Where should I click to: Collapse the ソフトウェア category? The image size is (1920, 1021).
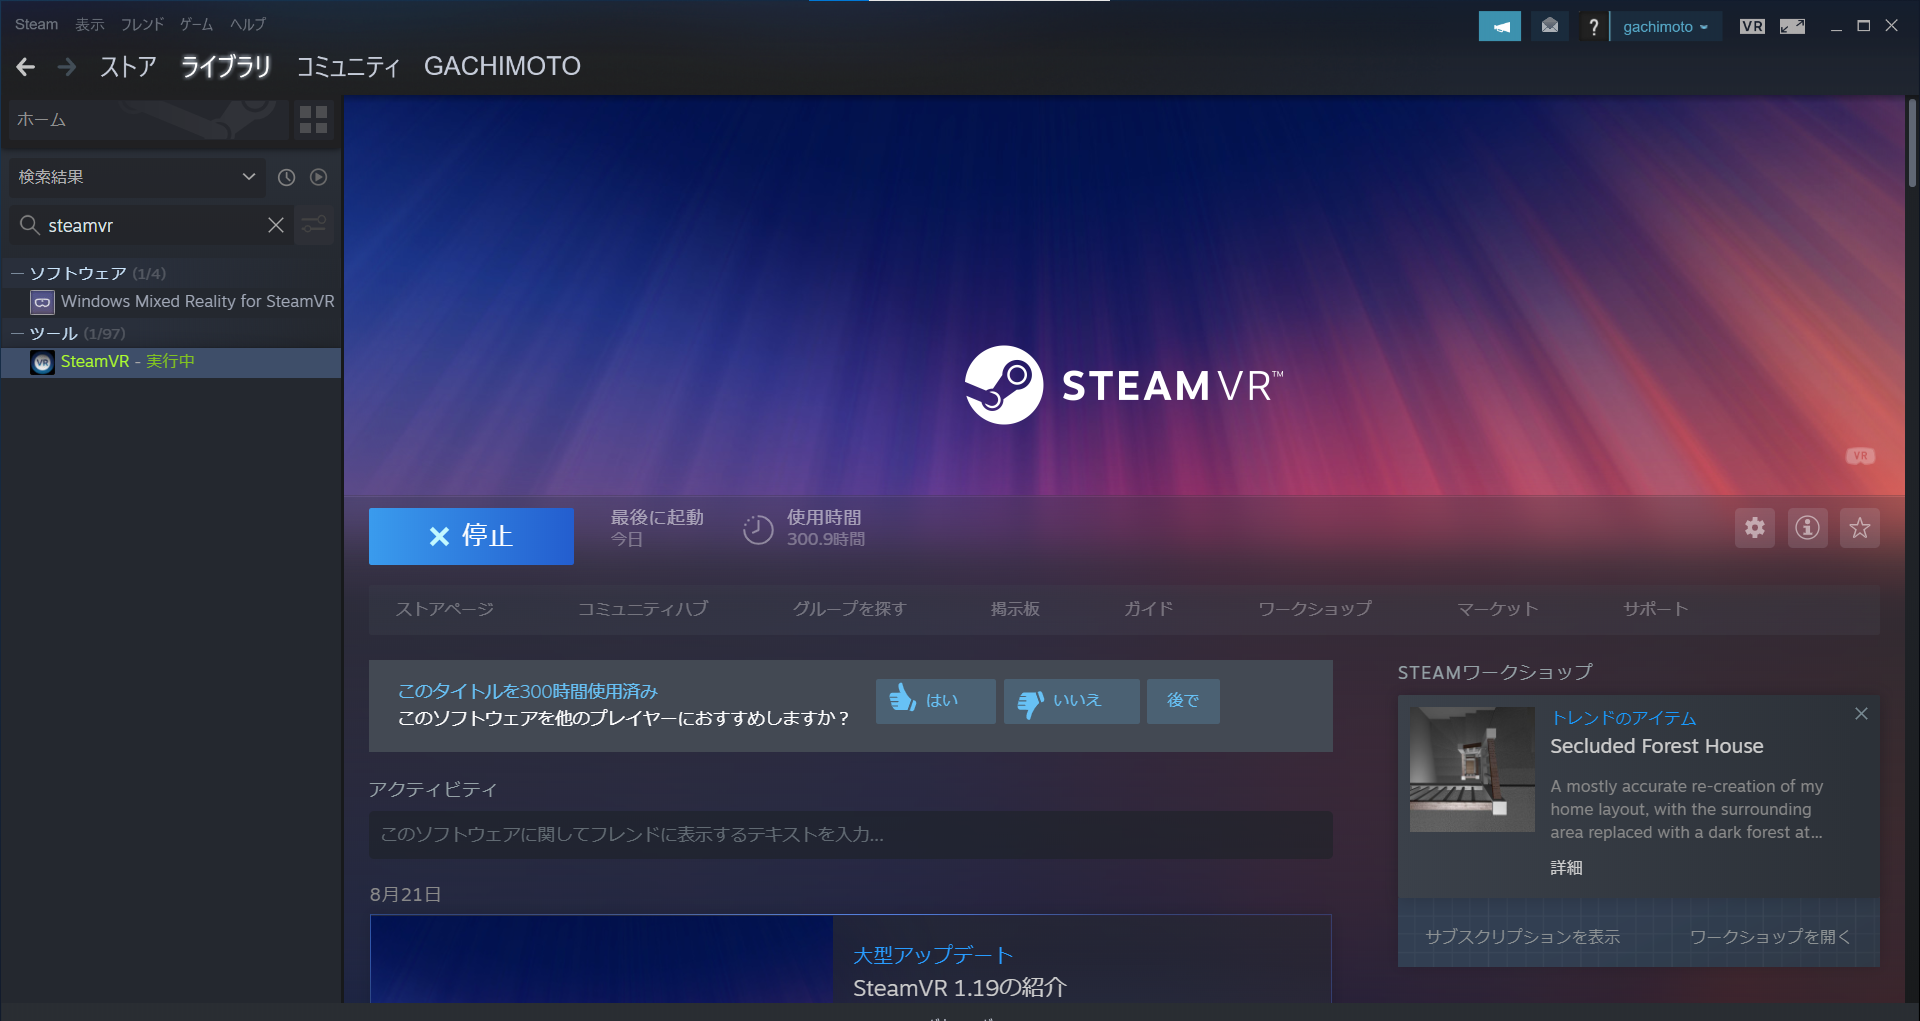pos(17,273)
